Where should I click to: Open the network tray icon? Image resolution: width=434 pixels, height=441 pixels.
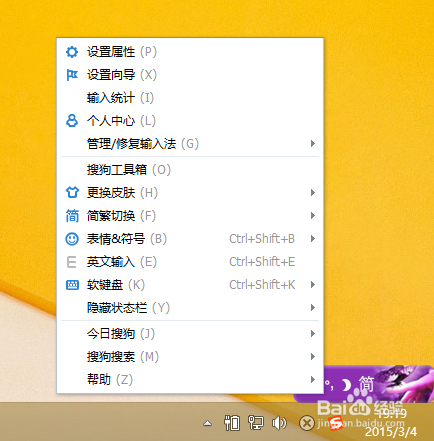[x=255, y=423]
